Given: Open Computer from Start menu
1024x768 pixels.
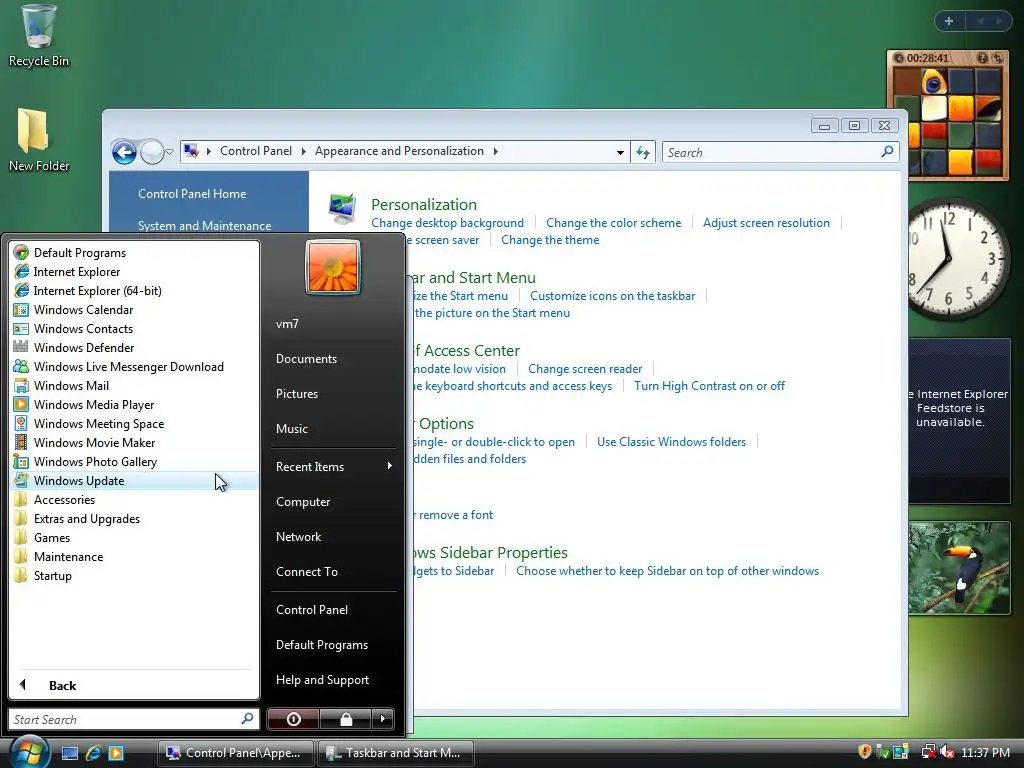Looking at the screenshot, I should tap(303, 502).
